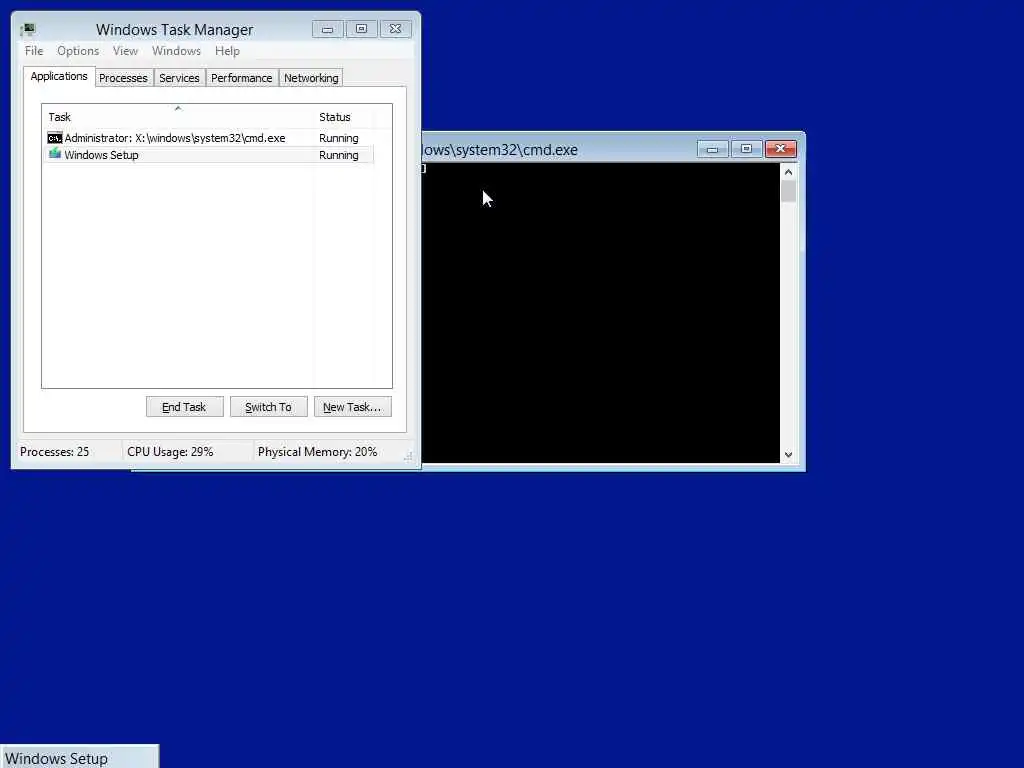Click the End Task button

click(x=184, y=407)
